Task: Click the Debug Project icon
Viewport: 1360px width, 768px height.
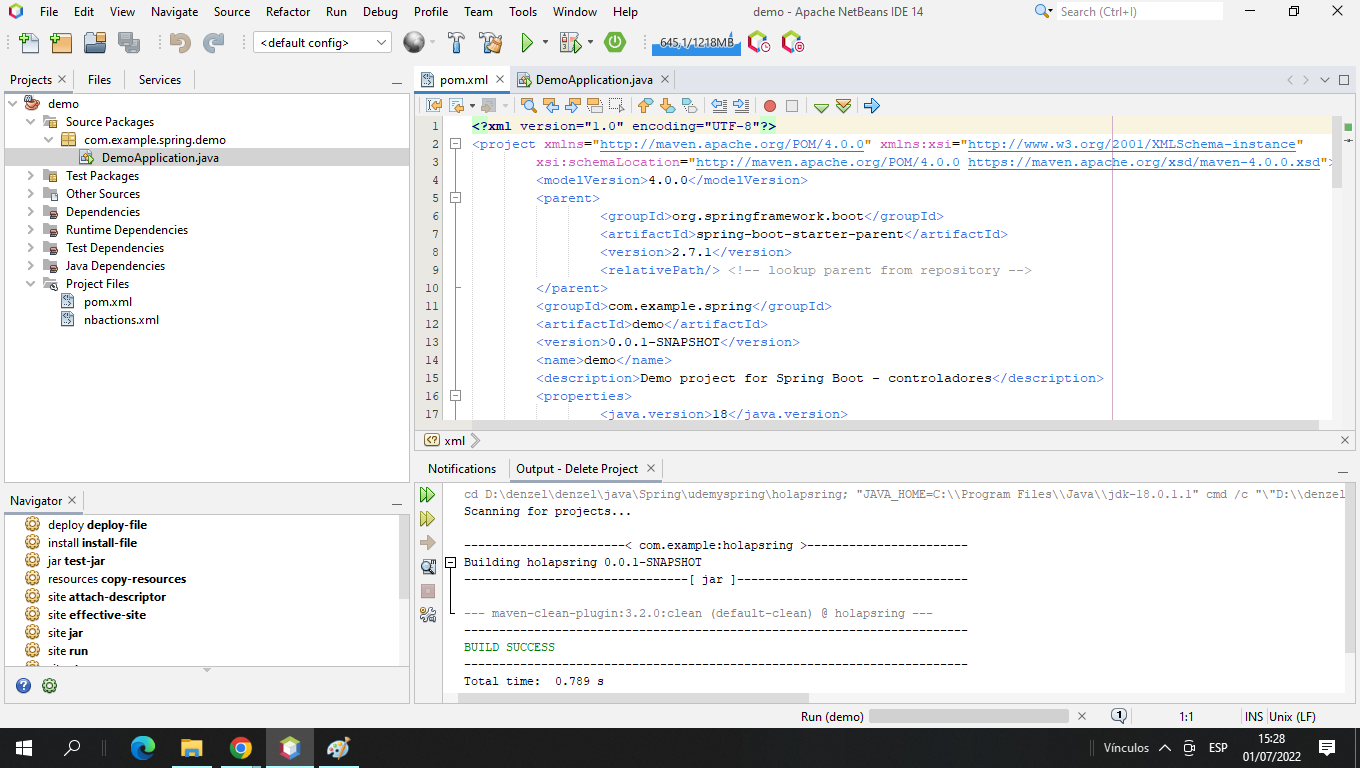Action: click(570, 43)
